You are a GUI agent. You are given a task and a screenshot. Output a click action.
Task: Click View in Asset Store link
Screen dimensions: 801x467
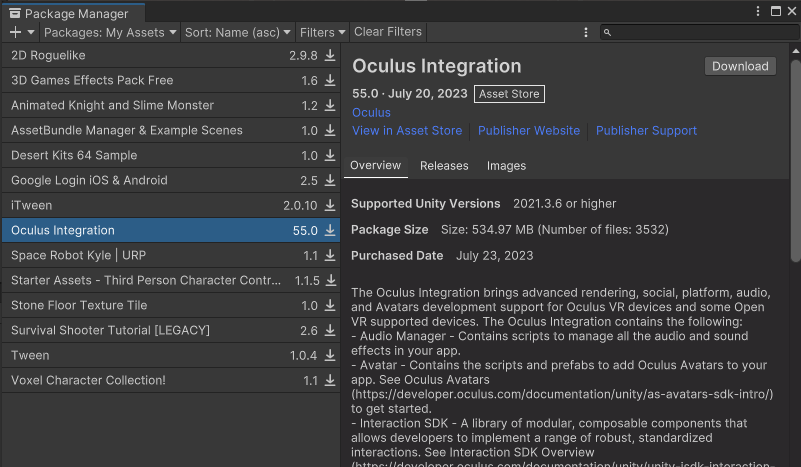point(407,131)
